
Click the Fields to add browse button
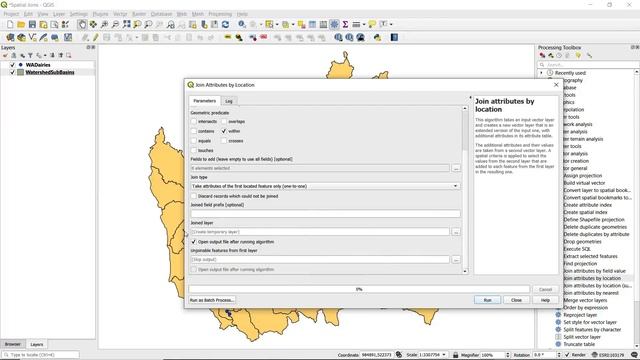(456, 168)
